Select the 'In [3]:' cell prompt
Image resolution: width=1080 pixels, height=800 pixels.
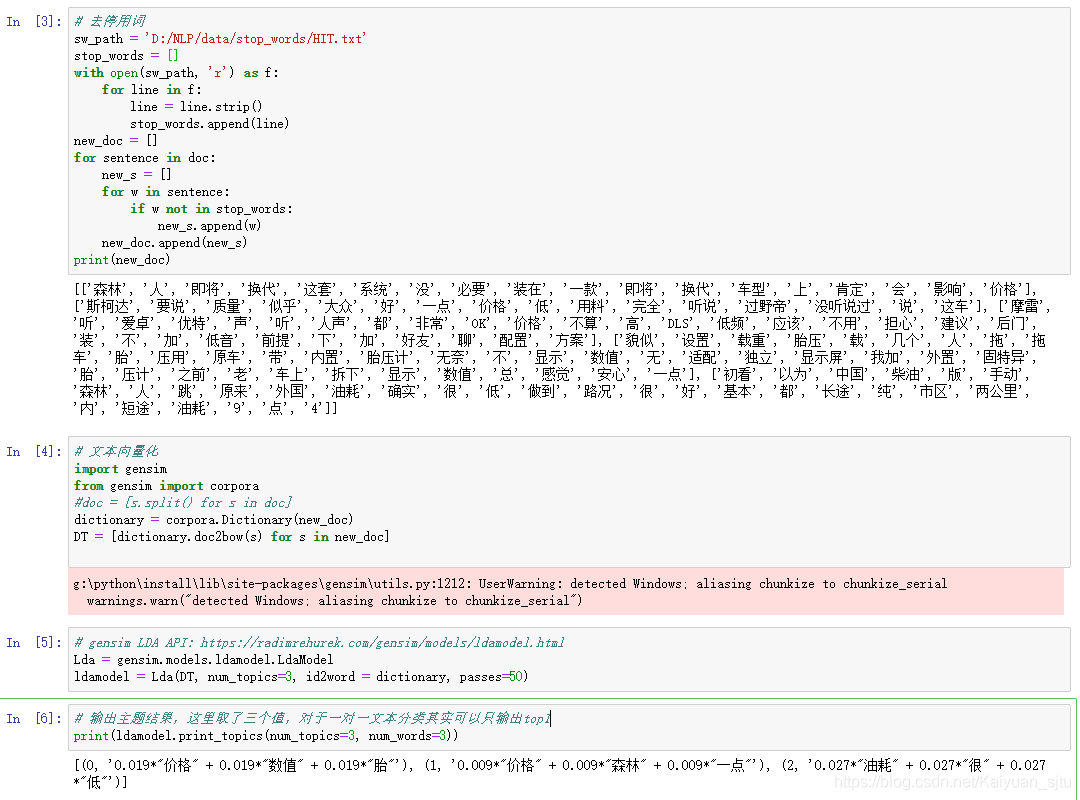34,21
